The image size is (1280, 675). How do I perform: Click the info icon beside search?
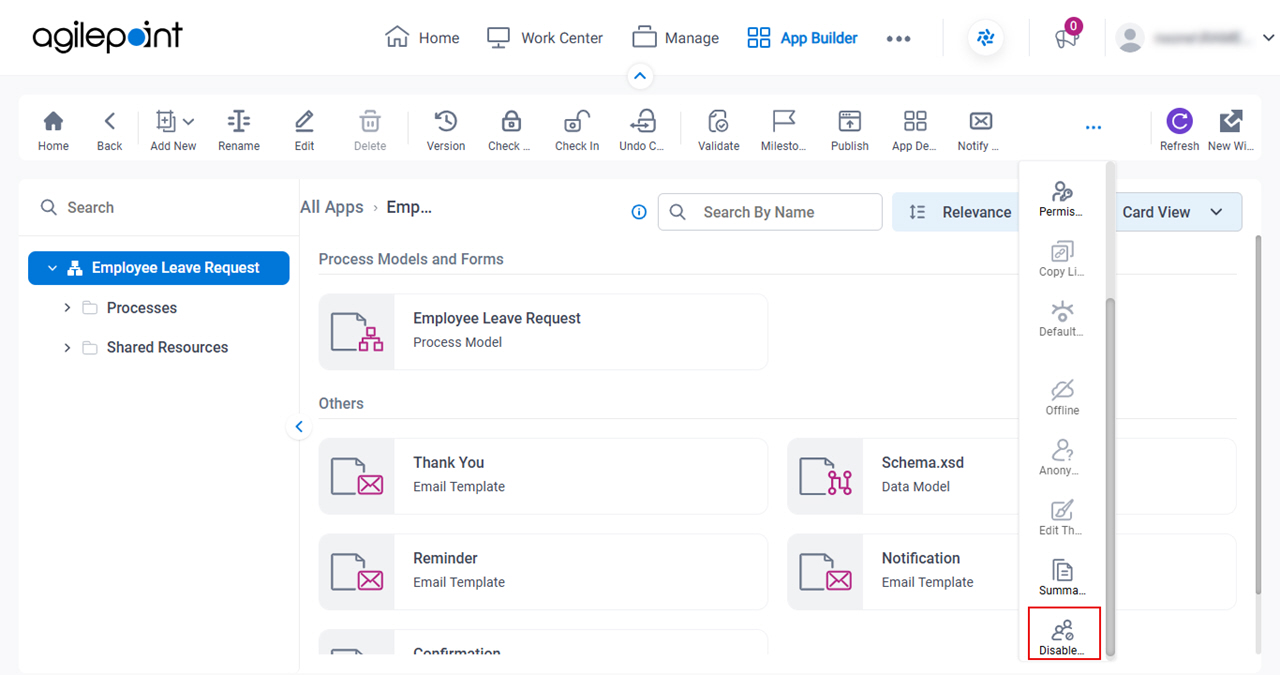pyautogui.click(x=639, y=212)
